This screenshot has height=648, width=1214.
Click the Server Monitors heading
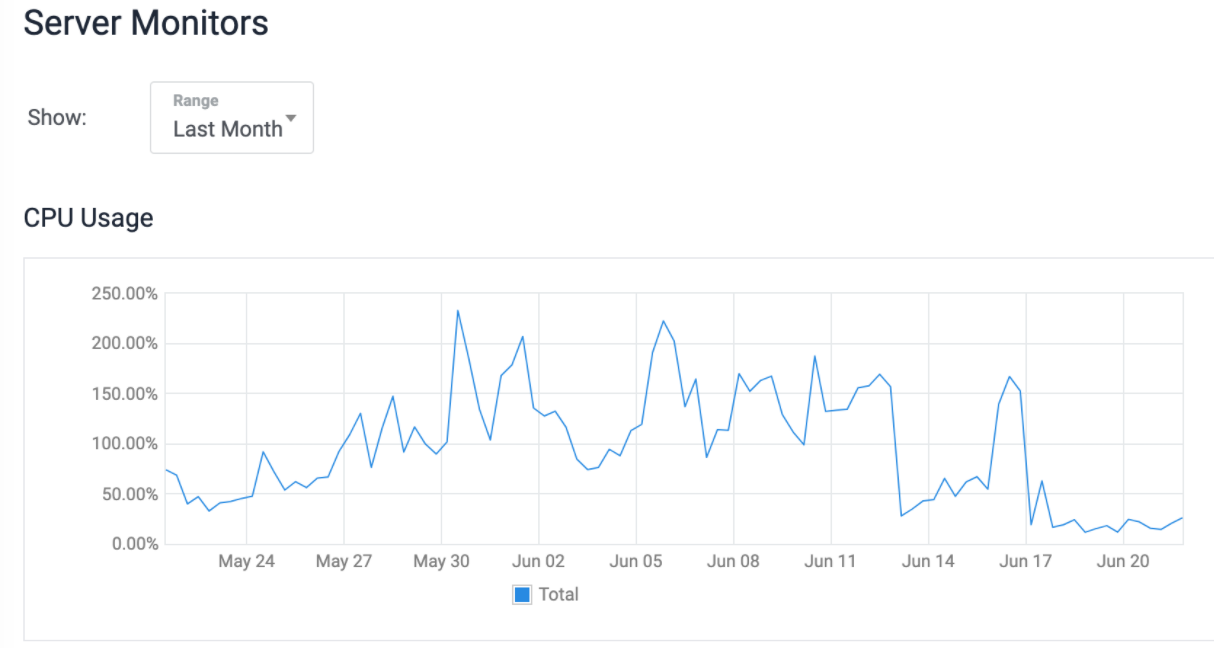(x=146, y=22)
